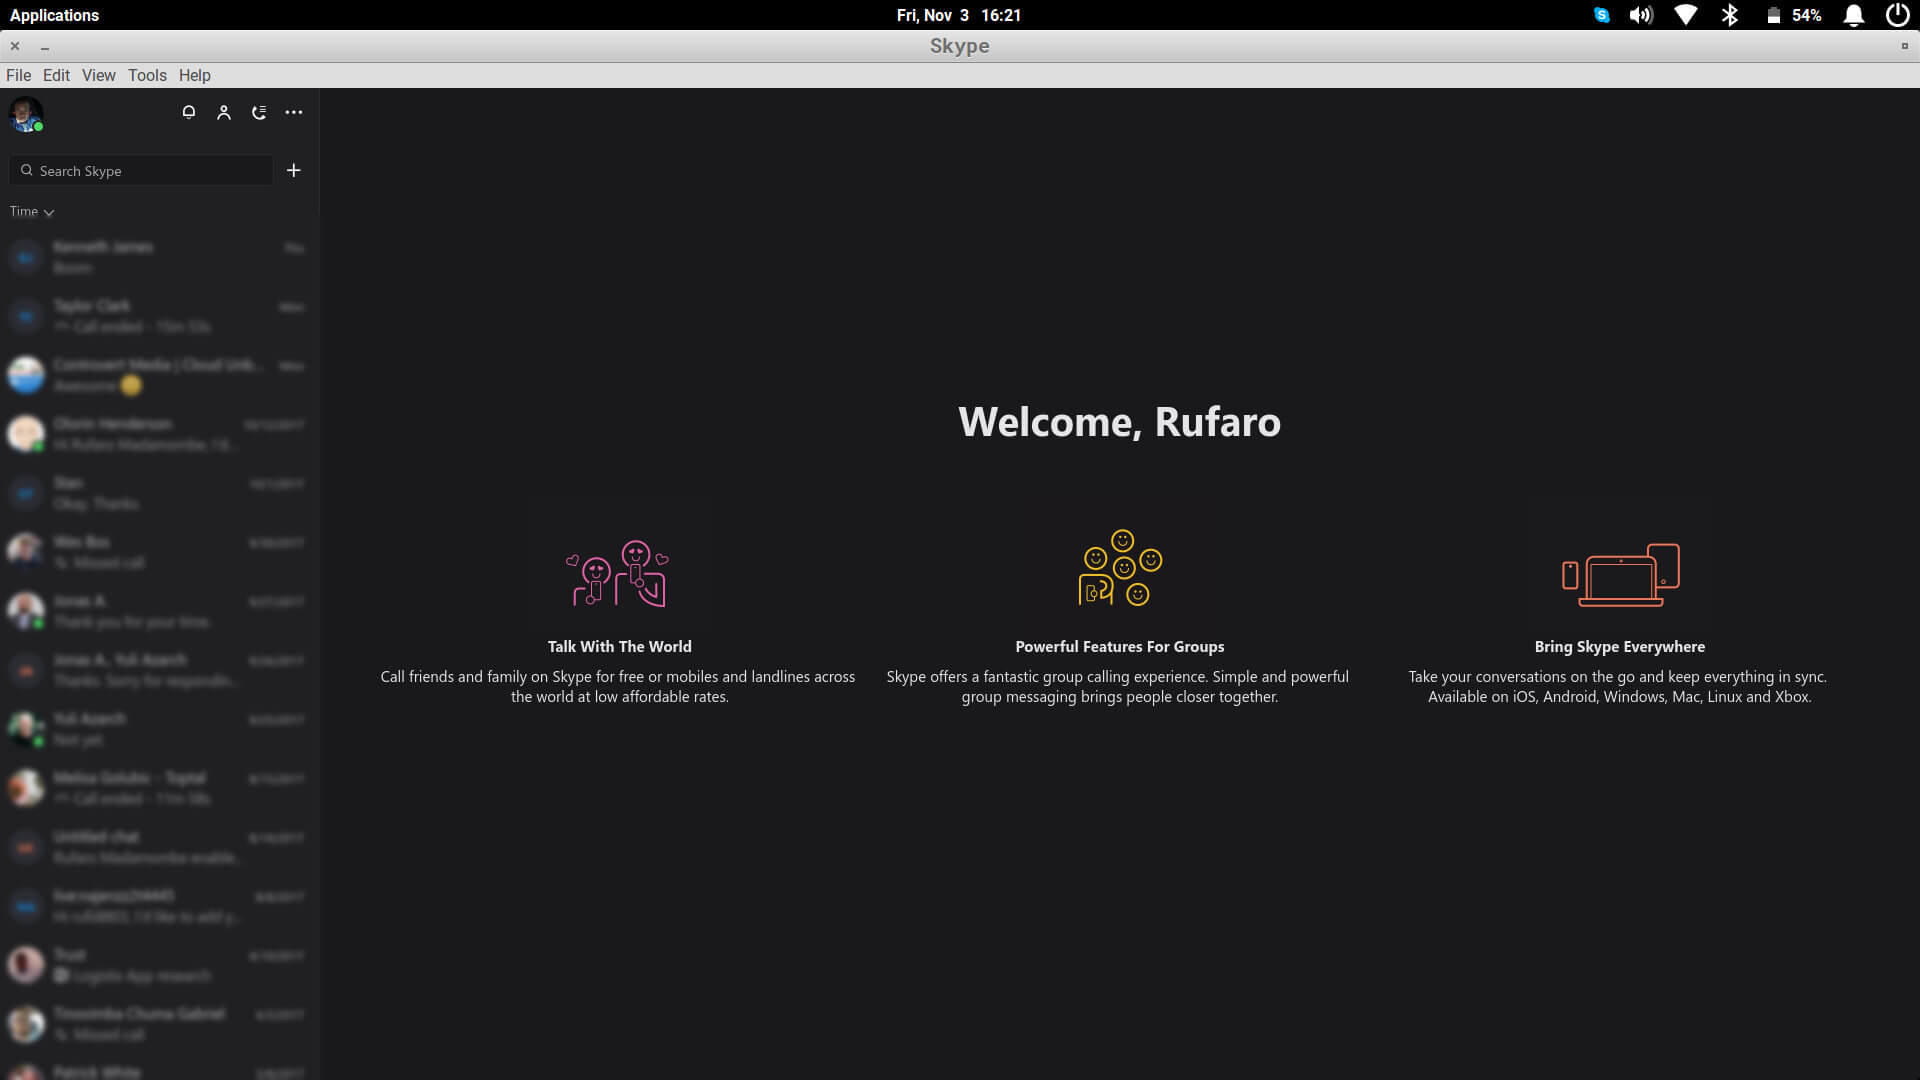Open the Help menu

click(194, 75)
